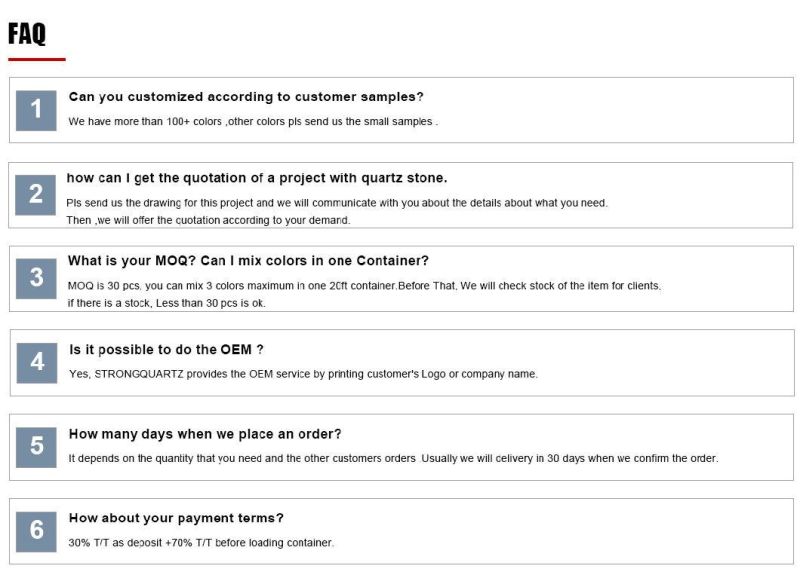This screenshot has width=800, height=578.
Task: Click the number 6 badge icon
Action: [36, 532]
